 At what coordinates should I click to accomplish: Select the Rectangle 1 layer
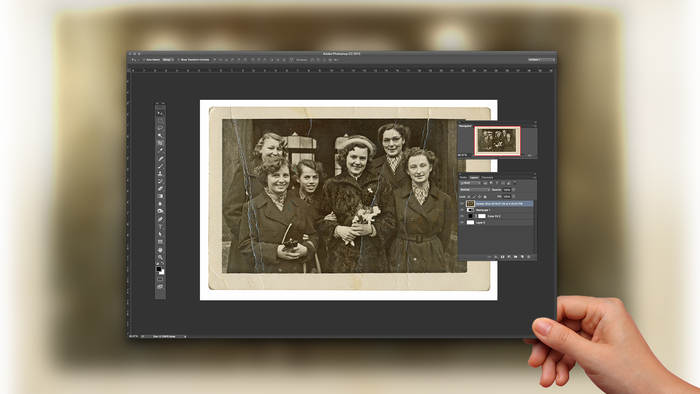click(496, 210)
